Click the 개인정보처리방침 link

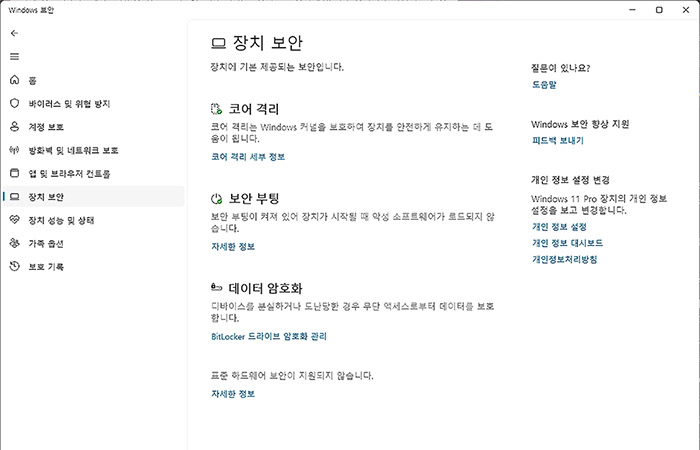coord(565,259)
